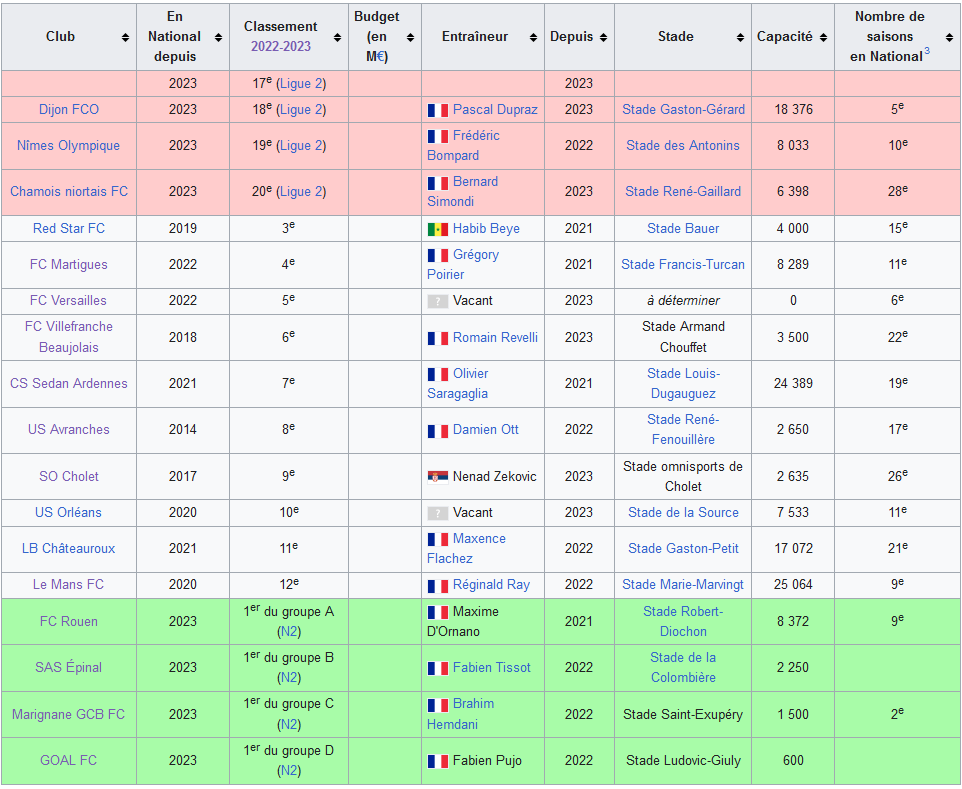Open CS Sedan Ardennes link
Viewport: 962px width, 789px height.
point(69,383)
